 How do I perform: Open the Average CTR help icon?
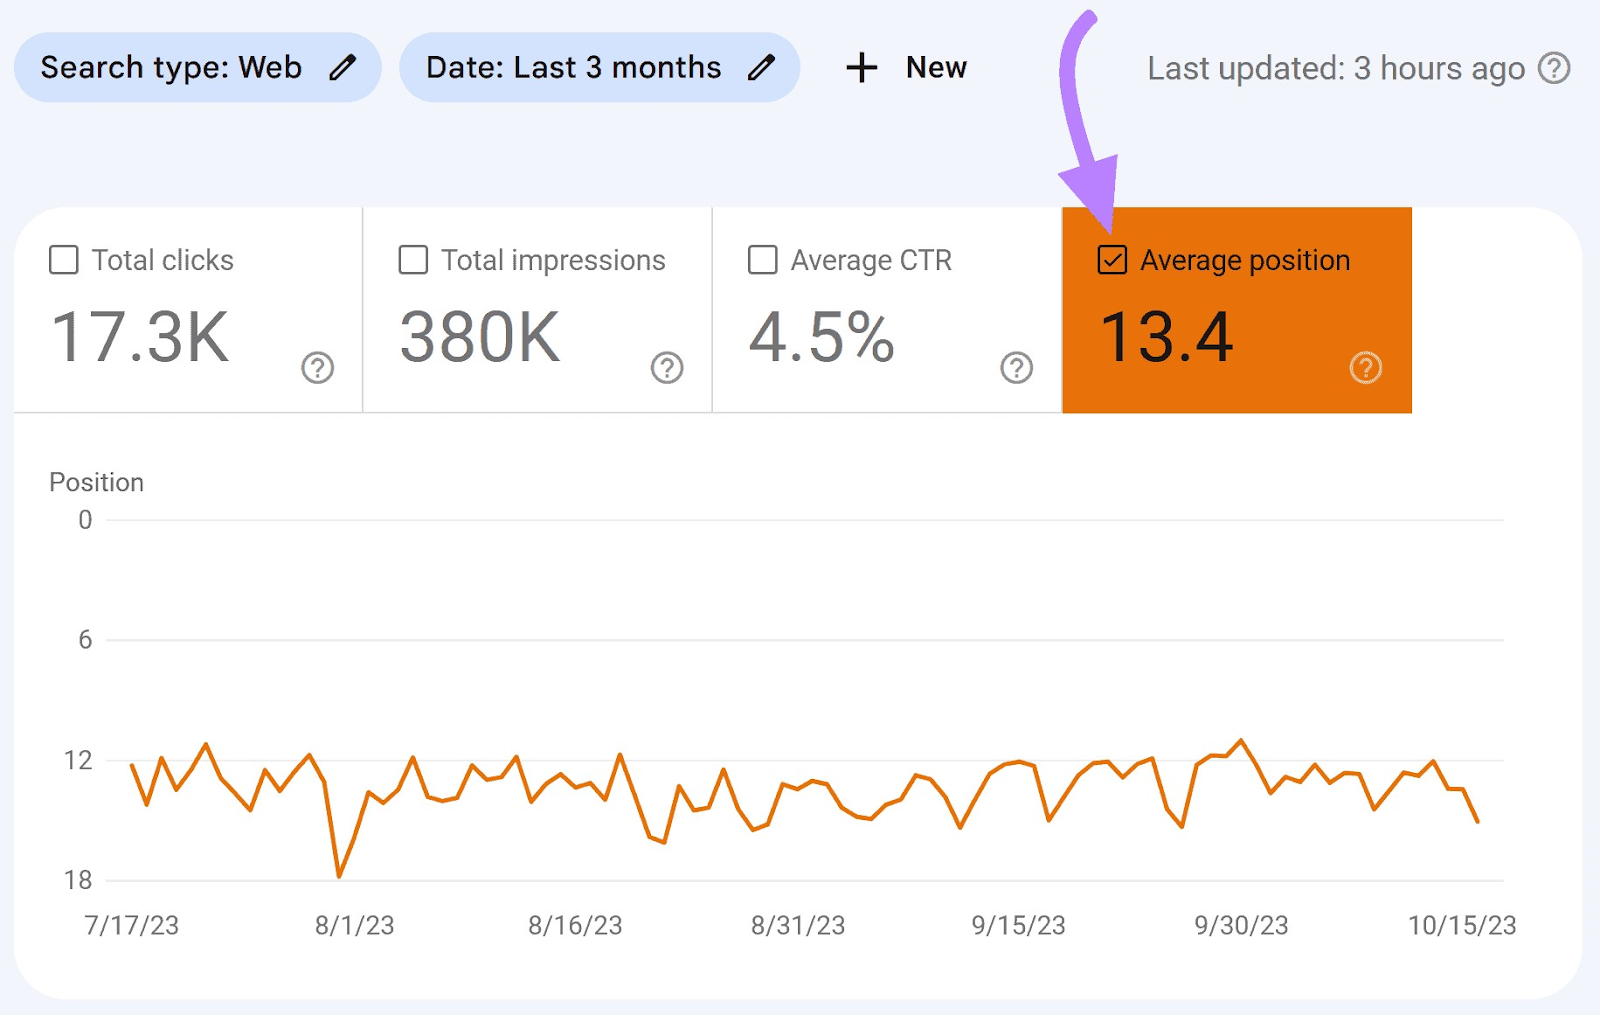point(1016,368)
